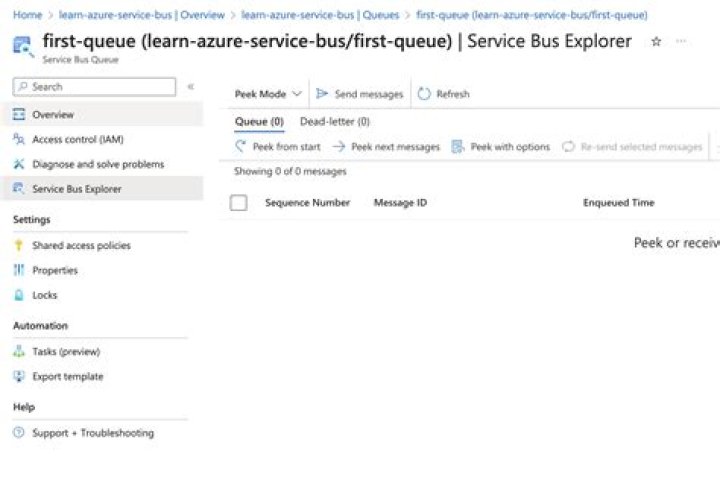Click the Peek next messages label
The height and width of the screenshot is (498, 720).
tap(395, 147)
